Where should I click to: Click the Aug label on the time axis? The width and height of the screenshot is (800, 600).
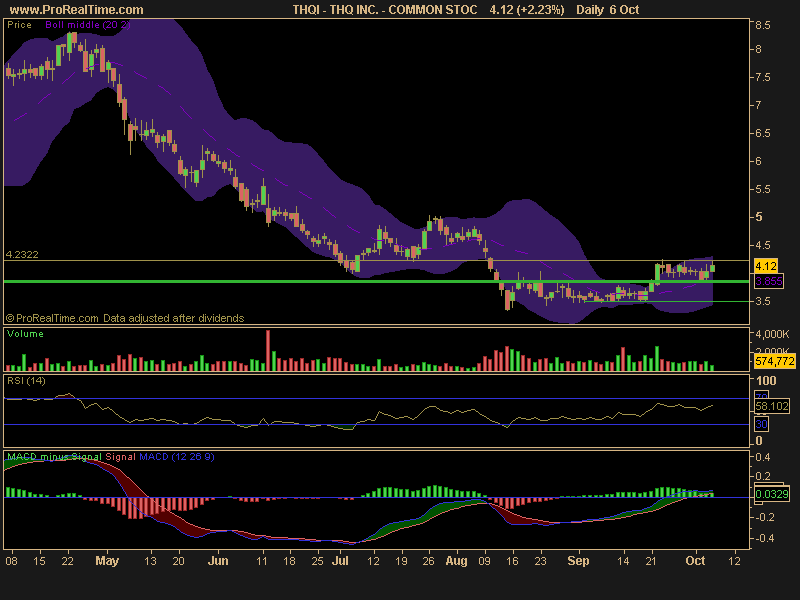(x=456, y=561)
